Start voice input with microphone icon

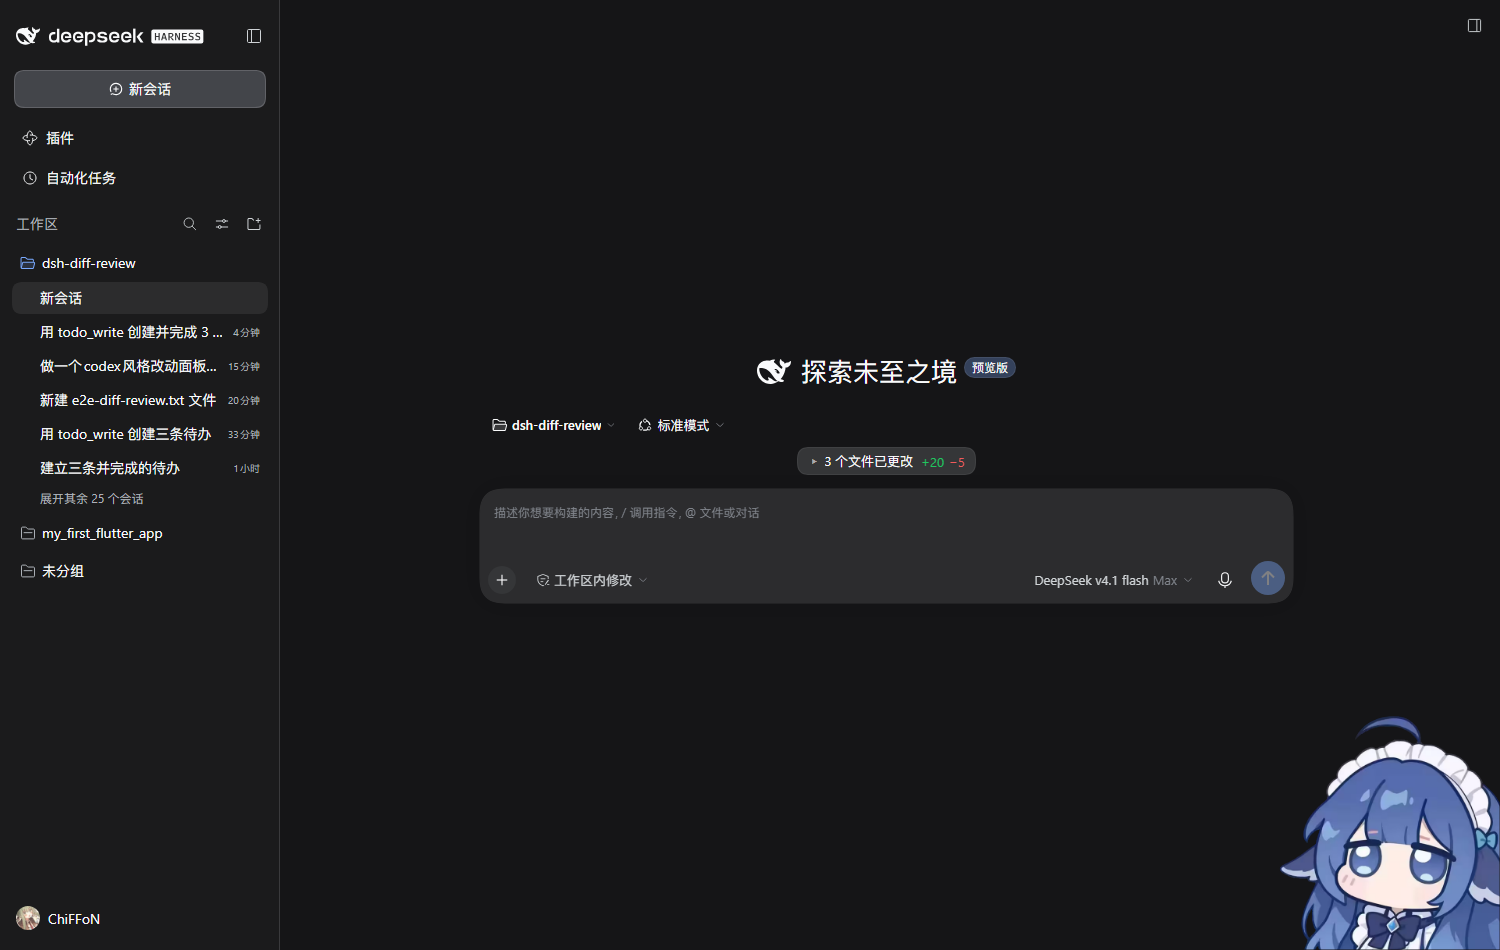pyautogui.click(x=1225, y=580)
